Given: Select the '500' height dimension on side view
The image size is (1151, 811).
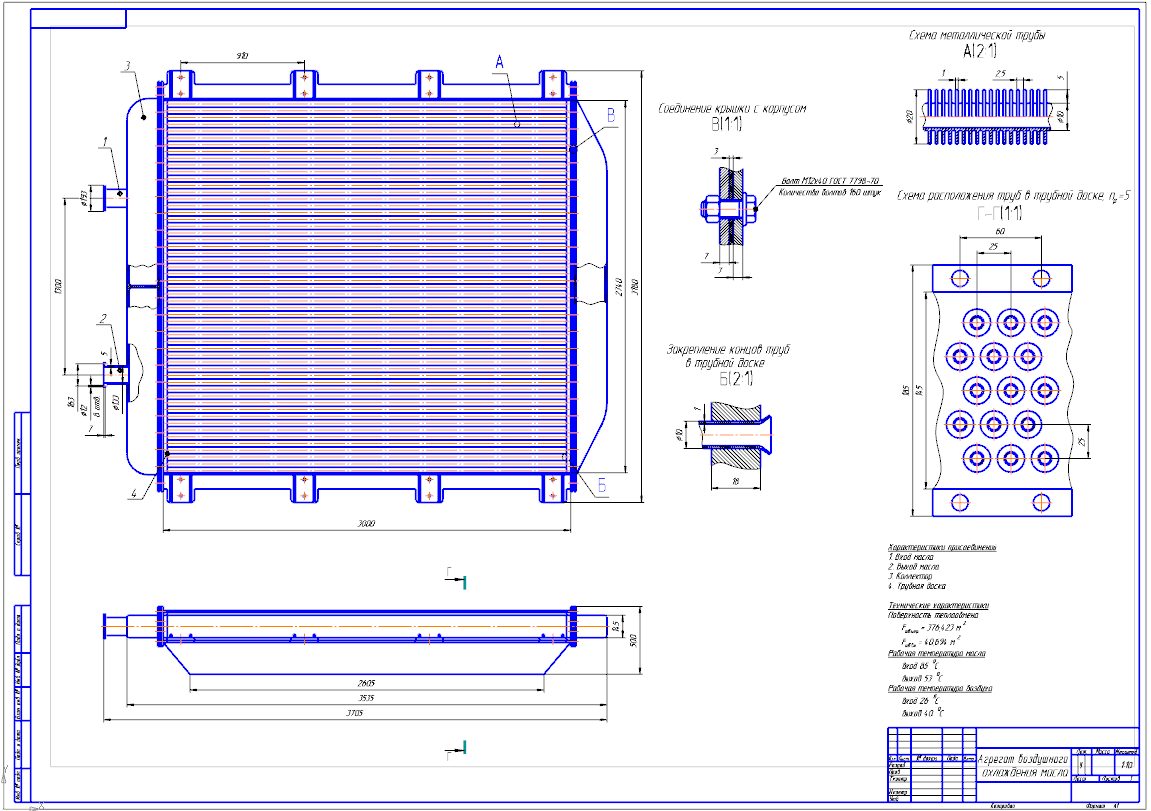Looking at the screenshot, I should click(633, 640).
